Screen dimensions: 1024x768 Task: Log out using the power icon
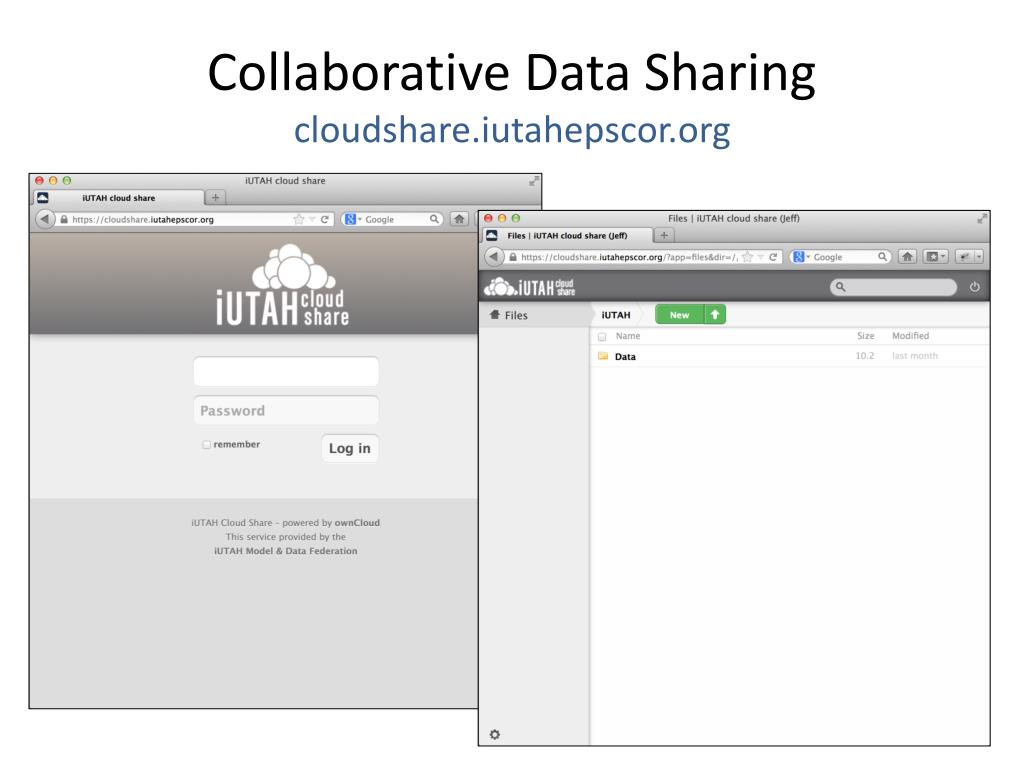[x=974, y=287]
